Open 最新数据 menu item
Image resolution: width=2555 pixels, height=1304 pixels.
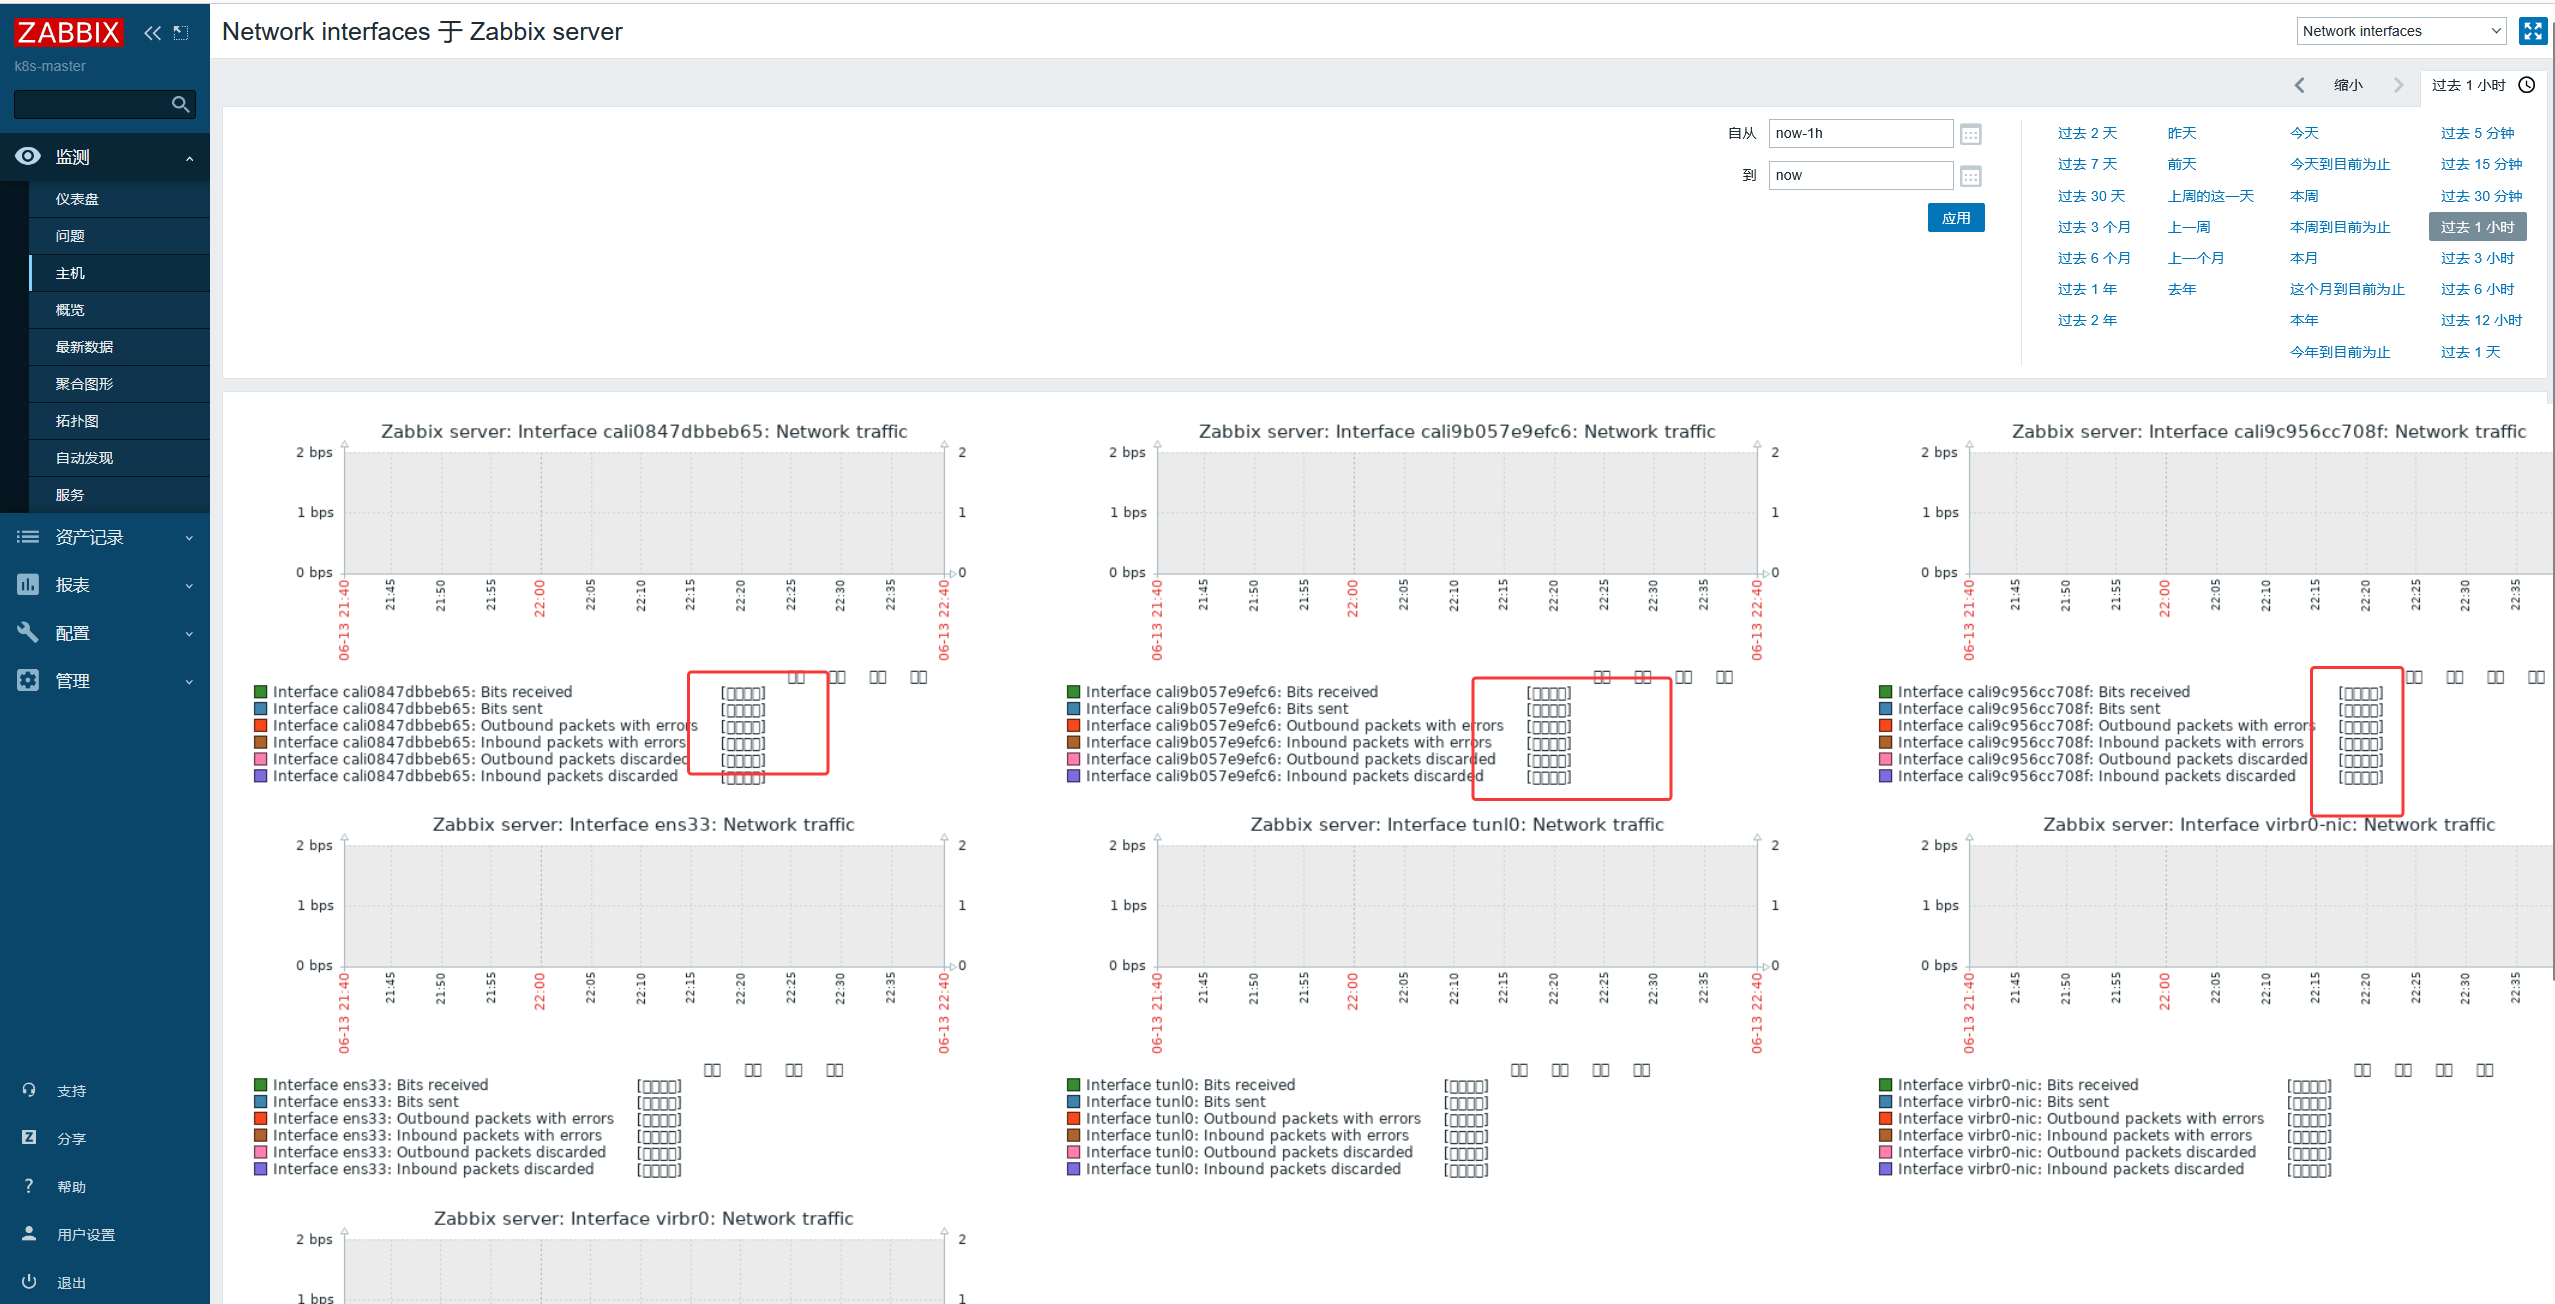coord(84,347)
